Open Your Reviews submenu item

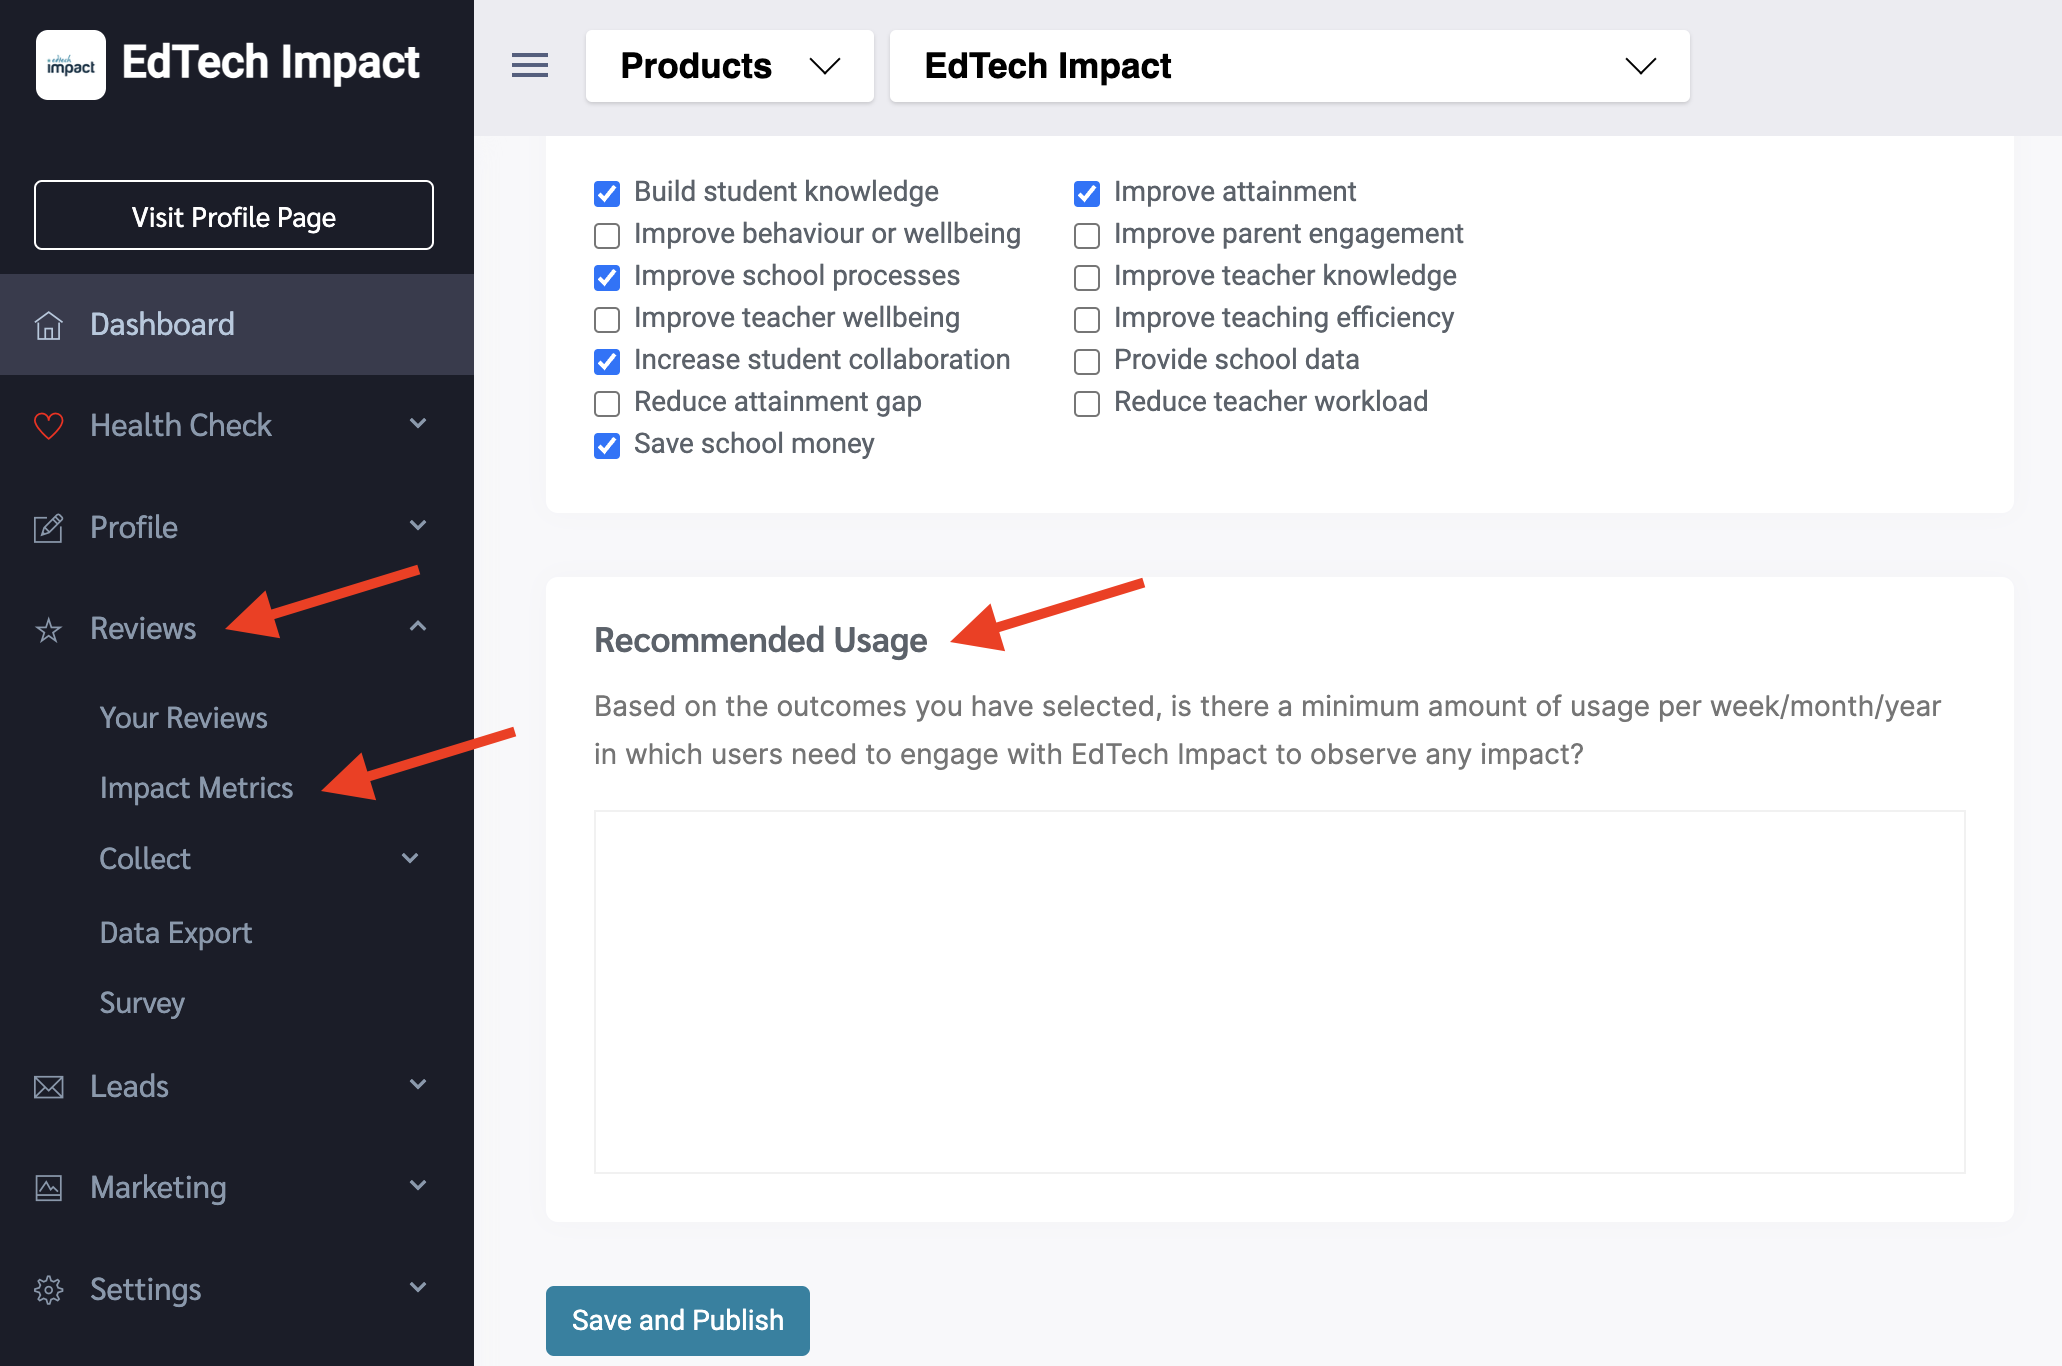coord(183,718)
